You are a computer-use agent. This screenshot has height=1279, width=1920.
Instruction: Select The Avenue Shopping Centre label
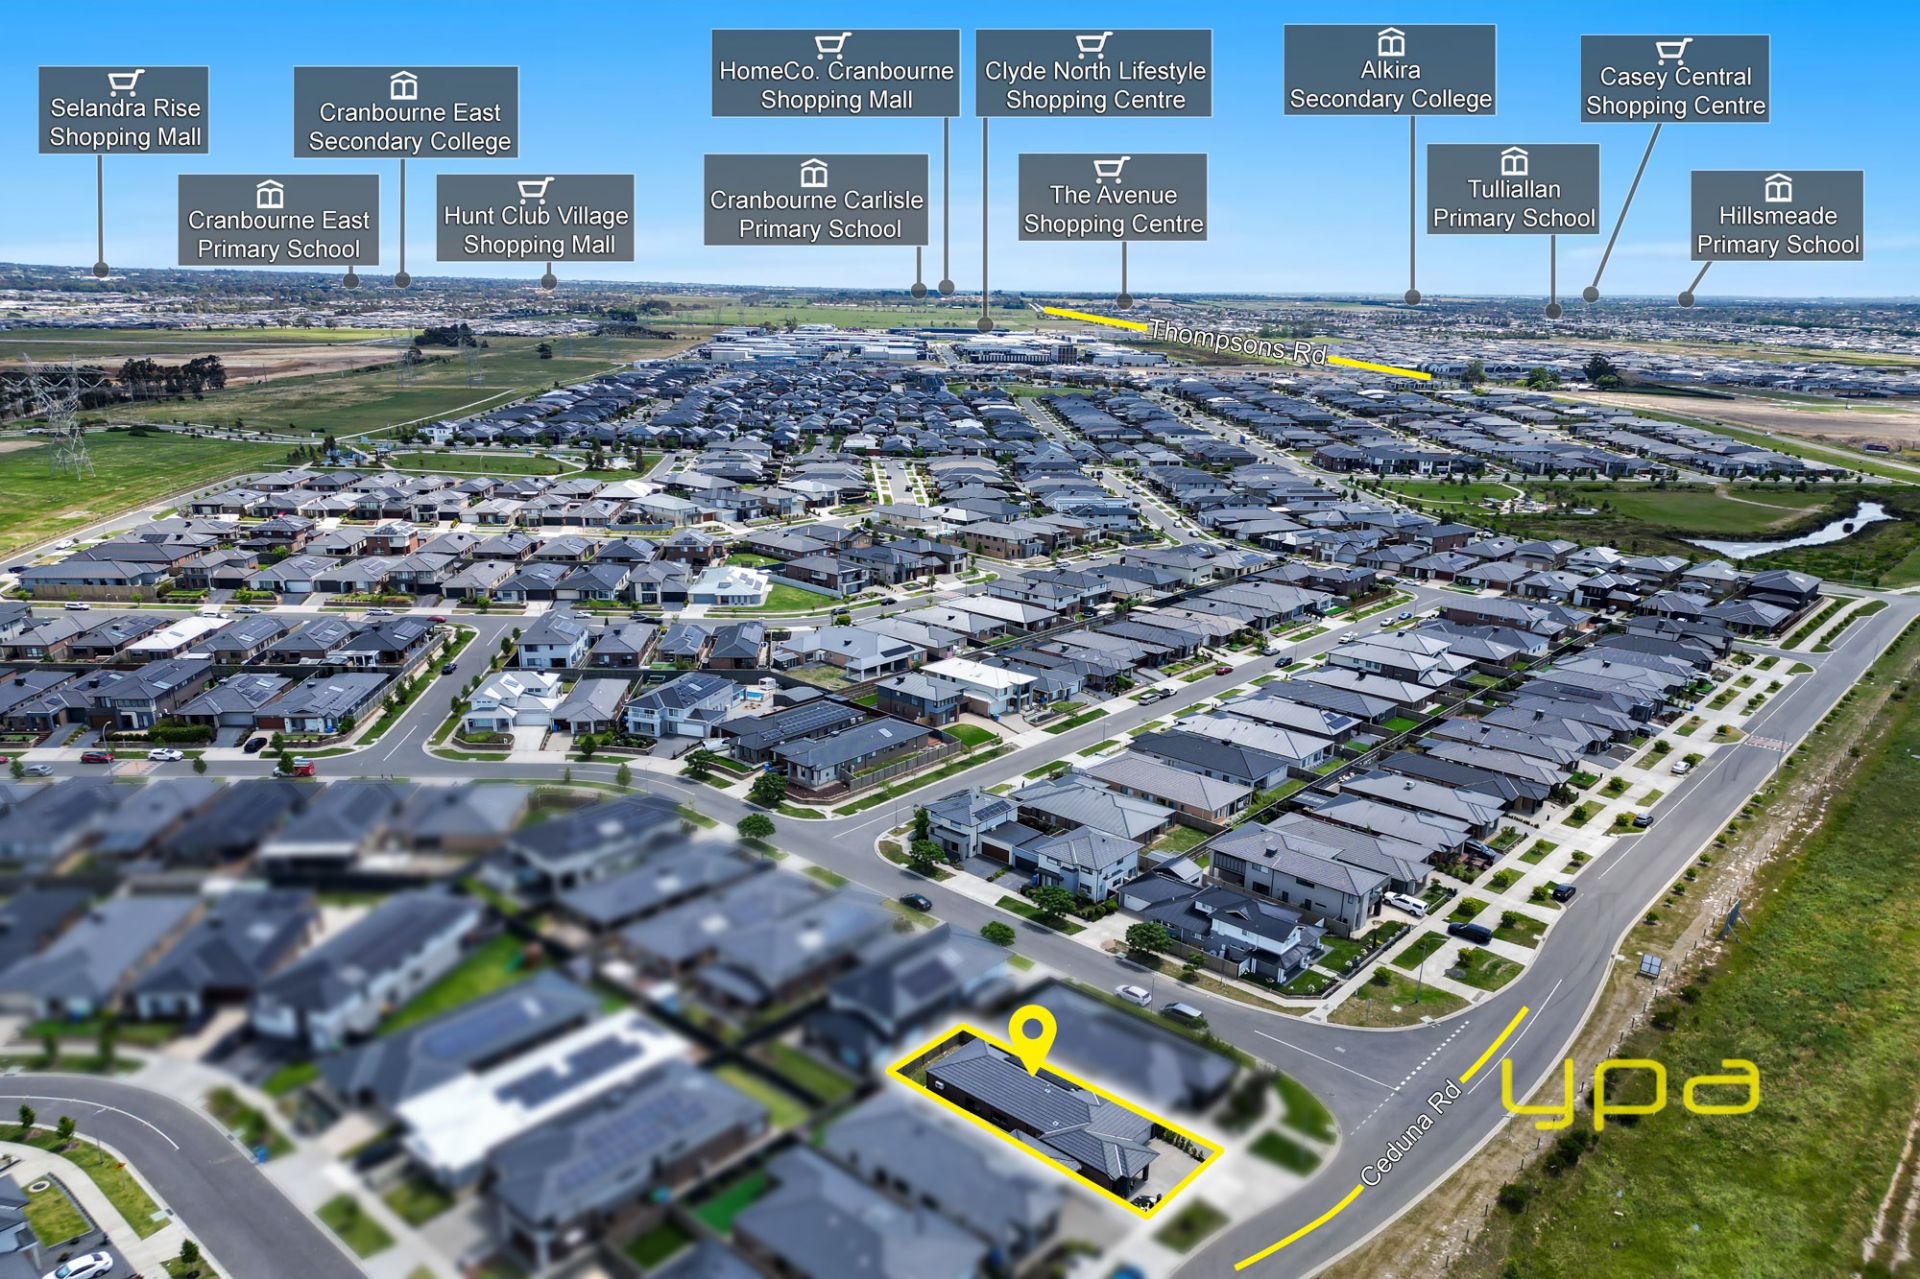(1113, 209)
